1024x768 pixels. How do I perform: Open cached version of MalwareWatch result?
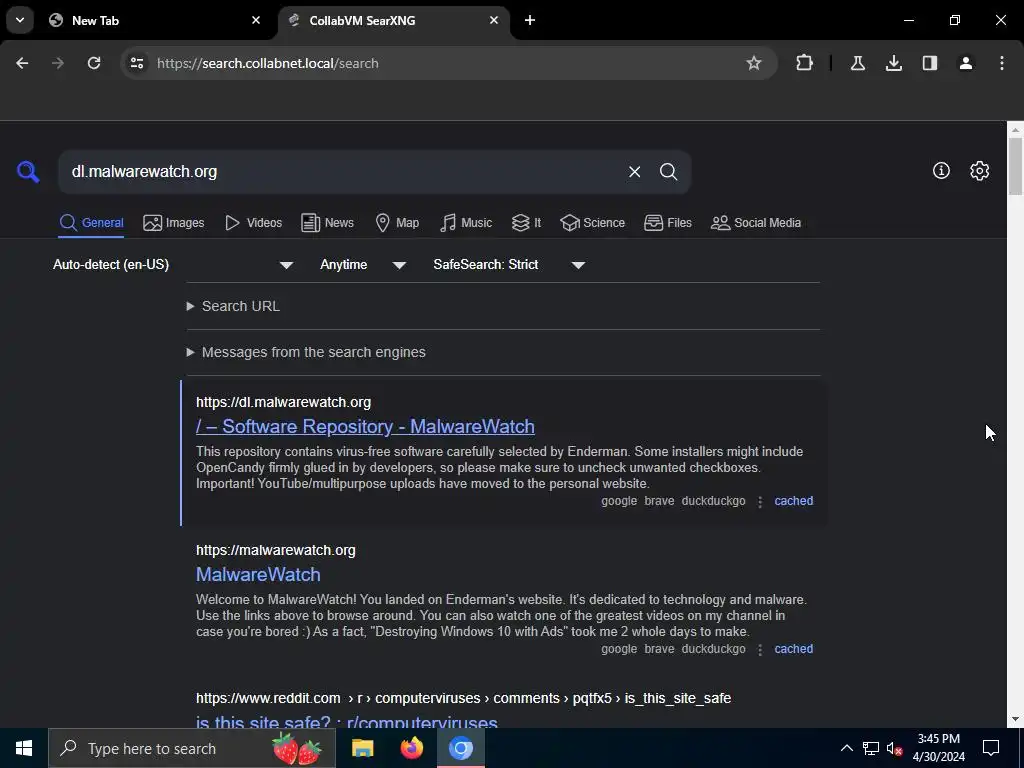(793, 649)
